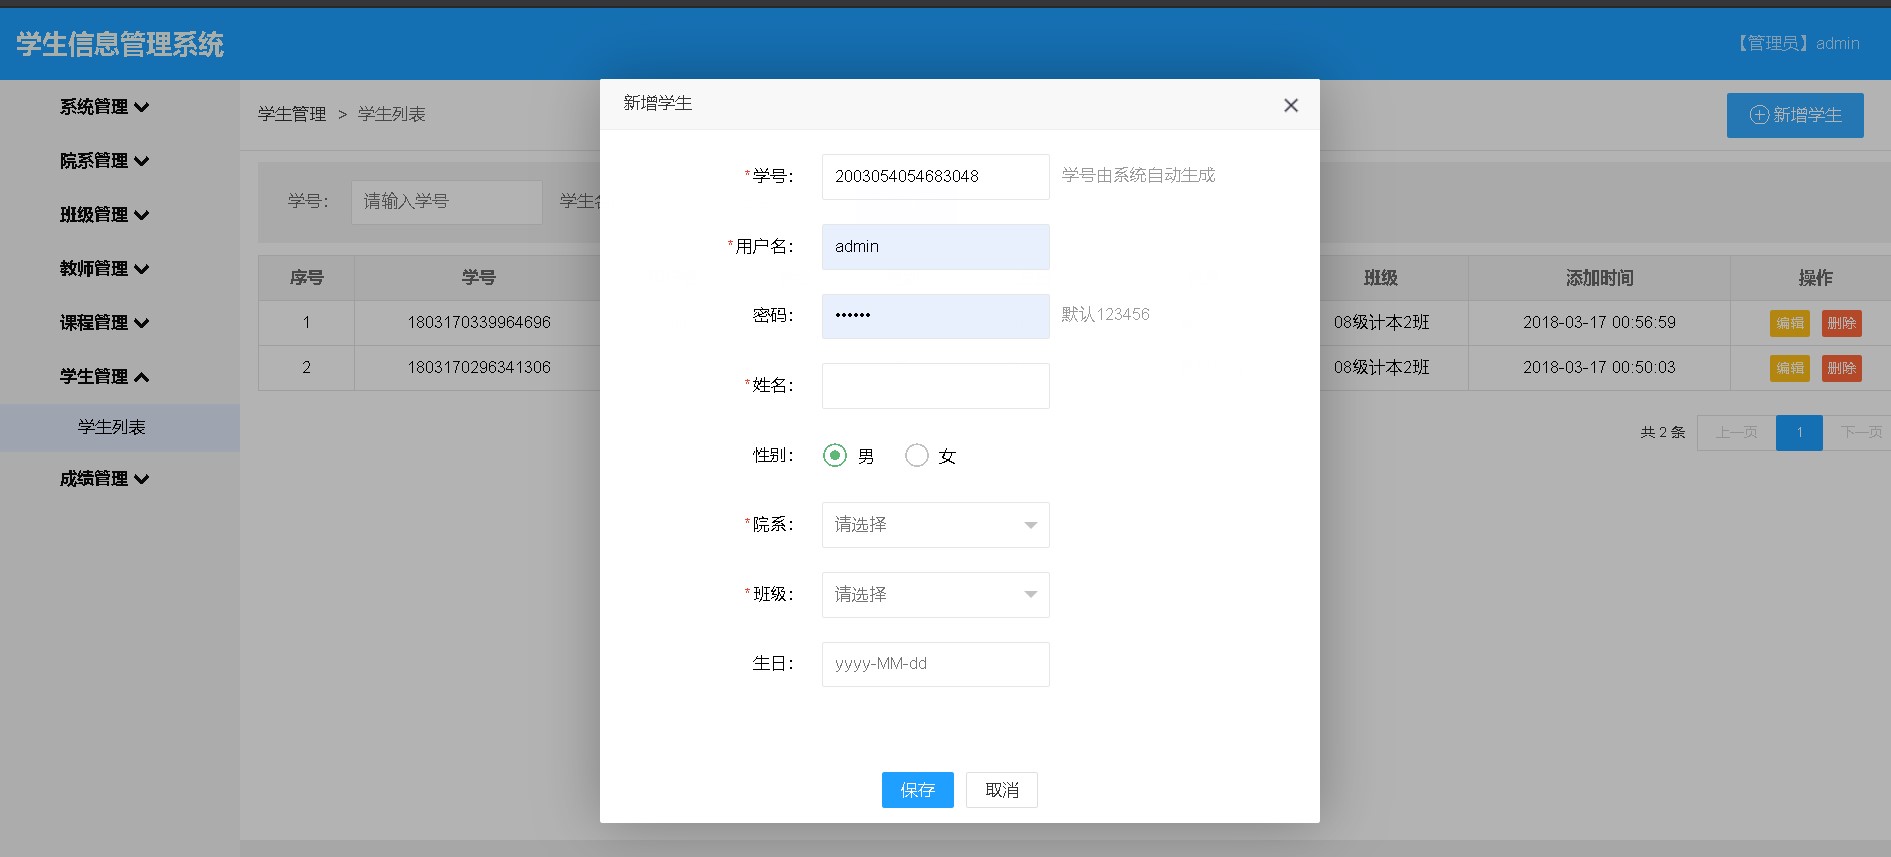The width and height of the screenshot is (1891, 857).
Task: Click the 添加时间 column header
Action: [x=1599, y=278]
